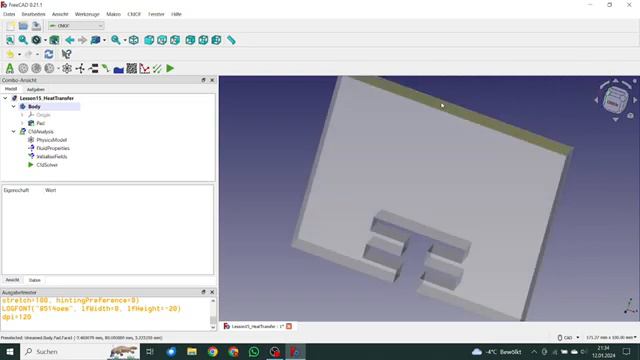Screen dimensions: 640x360
Task: Switch to front view cube icon
Action: (149, 40)
